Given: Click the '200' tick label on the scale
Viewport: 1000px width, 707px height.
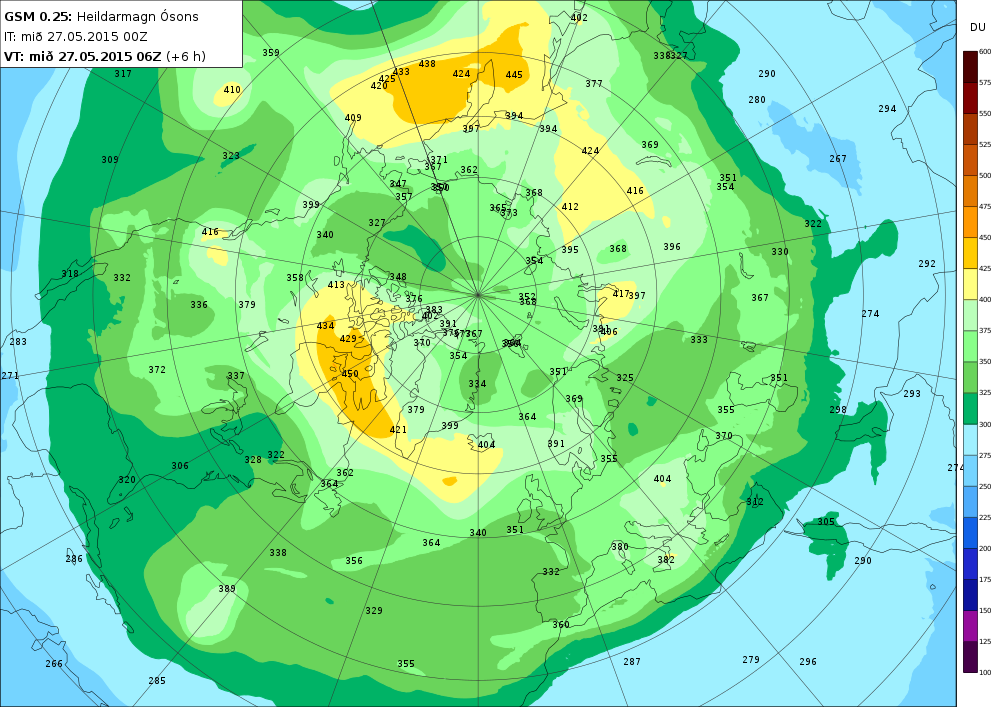Looking at the screenshot, I should pos(985,548).
